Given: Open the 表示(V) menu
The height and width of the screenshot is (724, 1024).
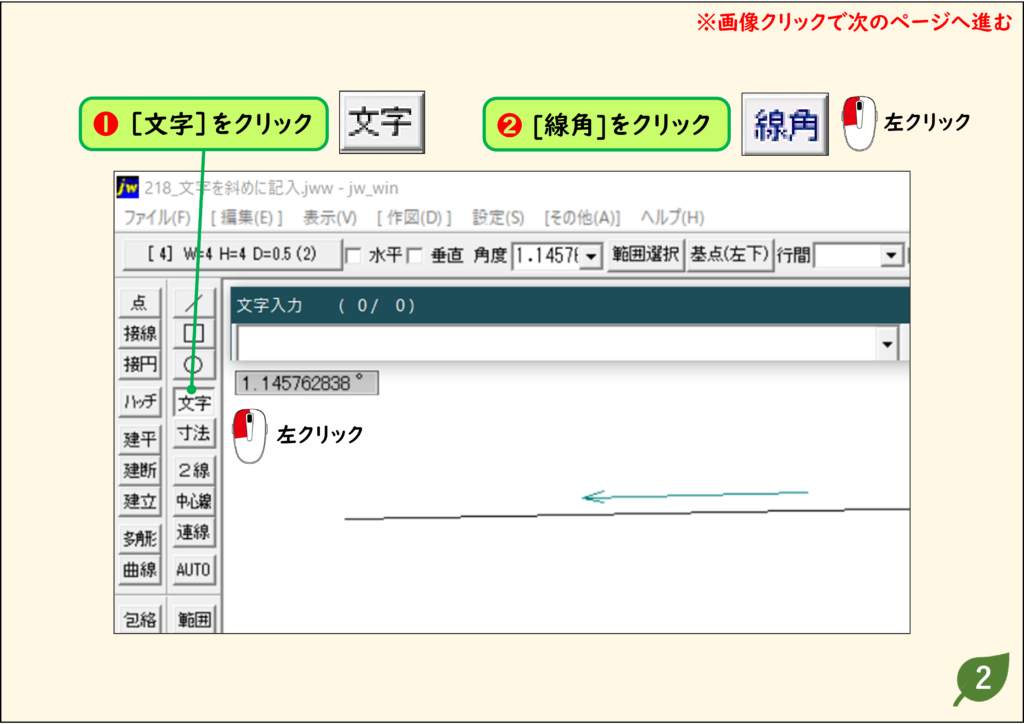Looking at the screenshot, I should (x=330, y=217).
